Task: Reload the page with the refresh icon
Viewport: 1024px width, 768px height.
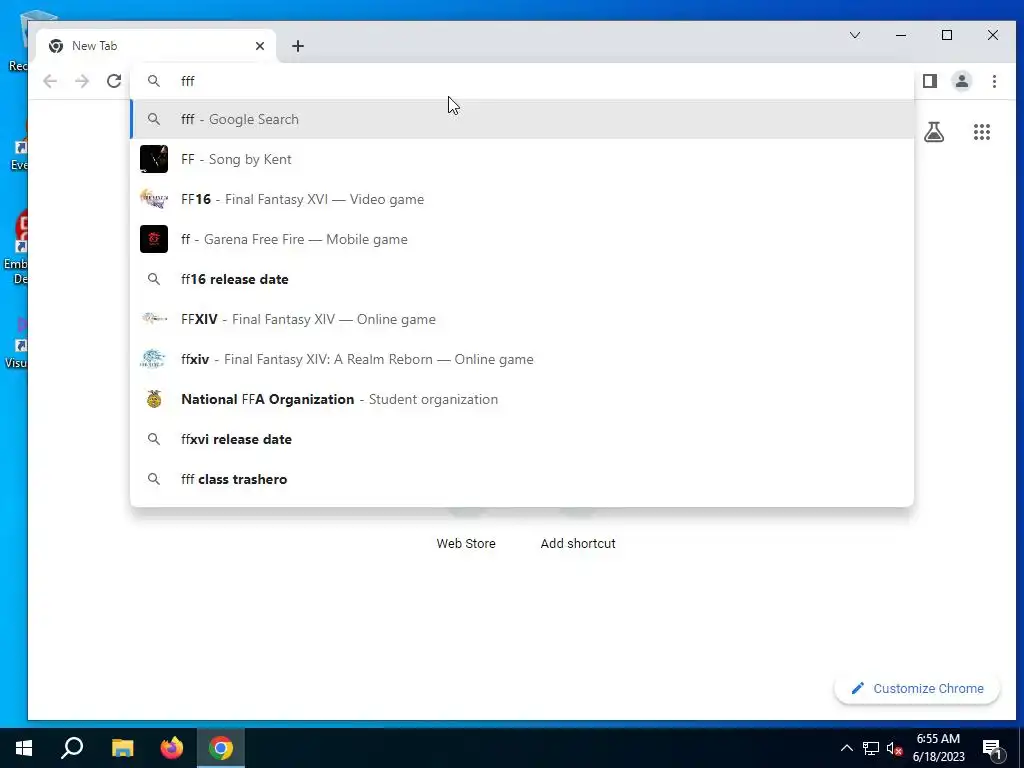Action: [x=114, y=81]
